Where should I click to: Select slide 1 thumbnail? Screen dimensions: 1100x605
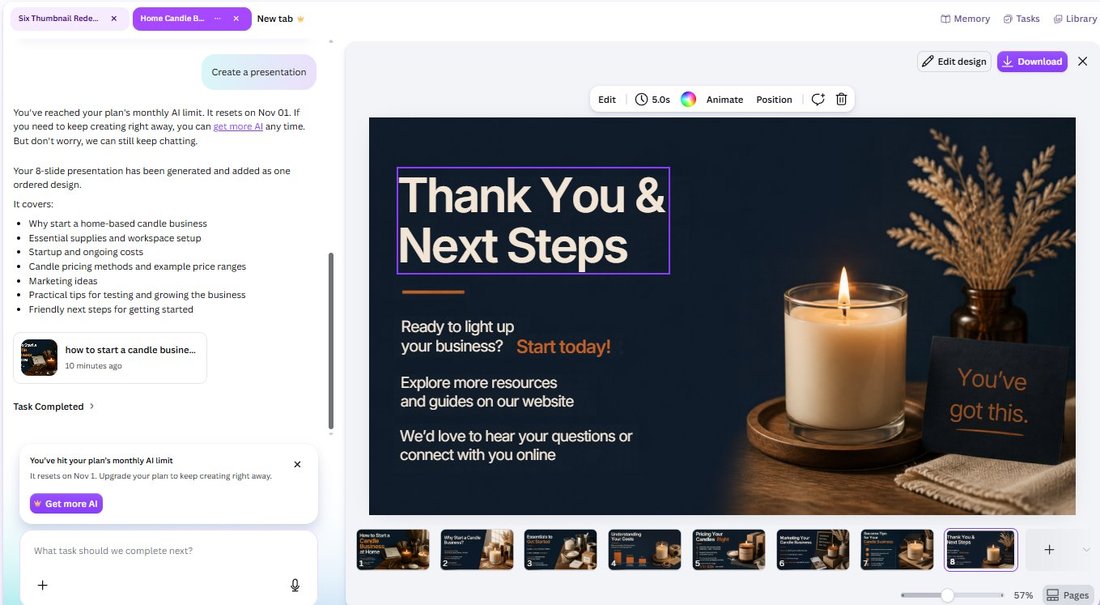tap(393, 550)
